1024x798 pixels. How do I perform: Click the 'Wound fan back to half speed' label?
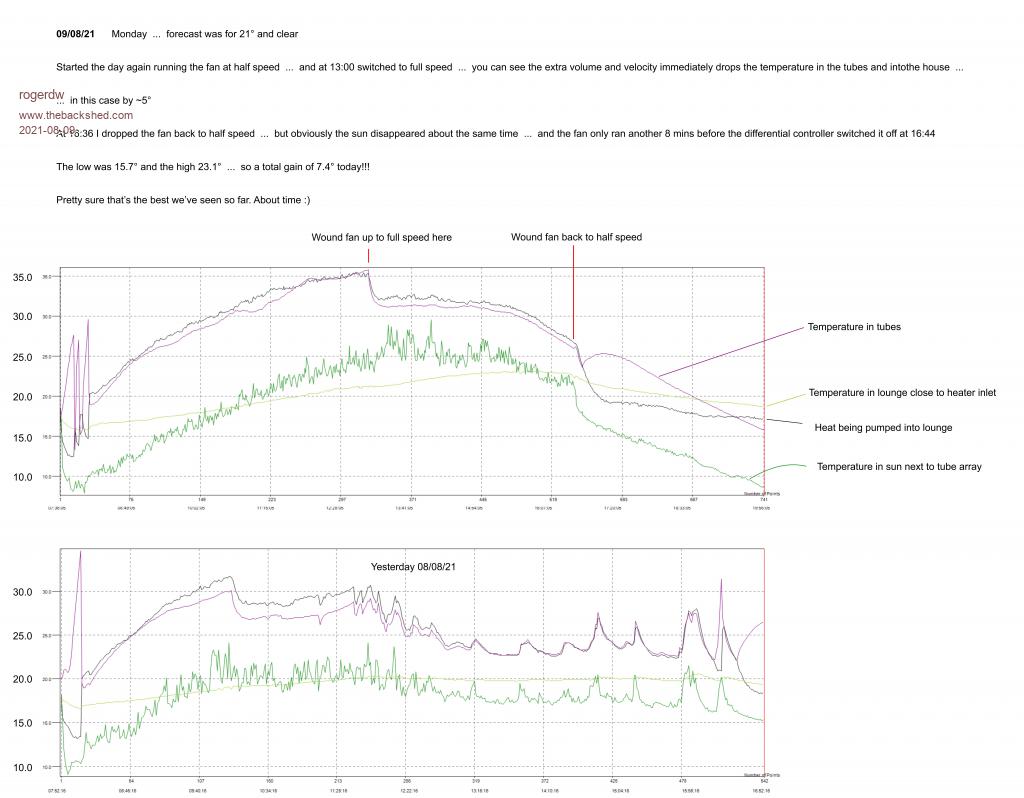click(x=576, y=238)
